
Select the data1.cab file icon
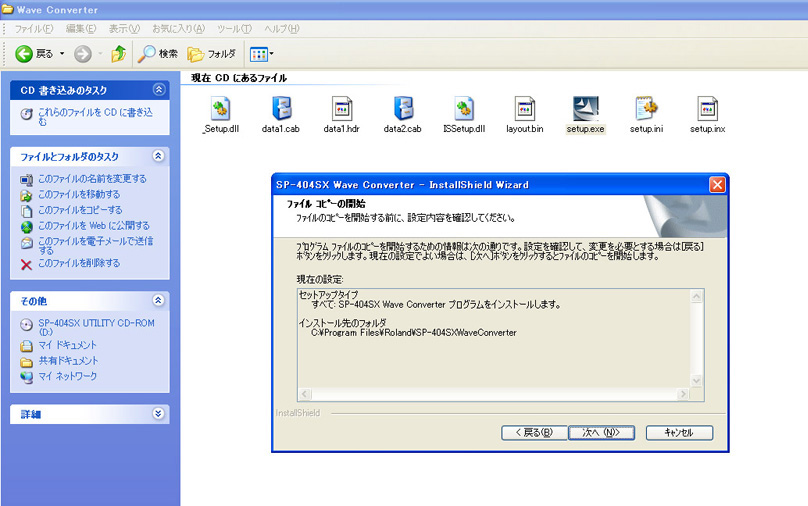pos(281,109)
